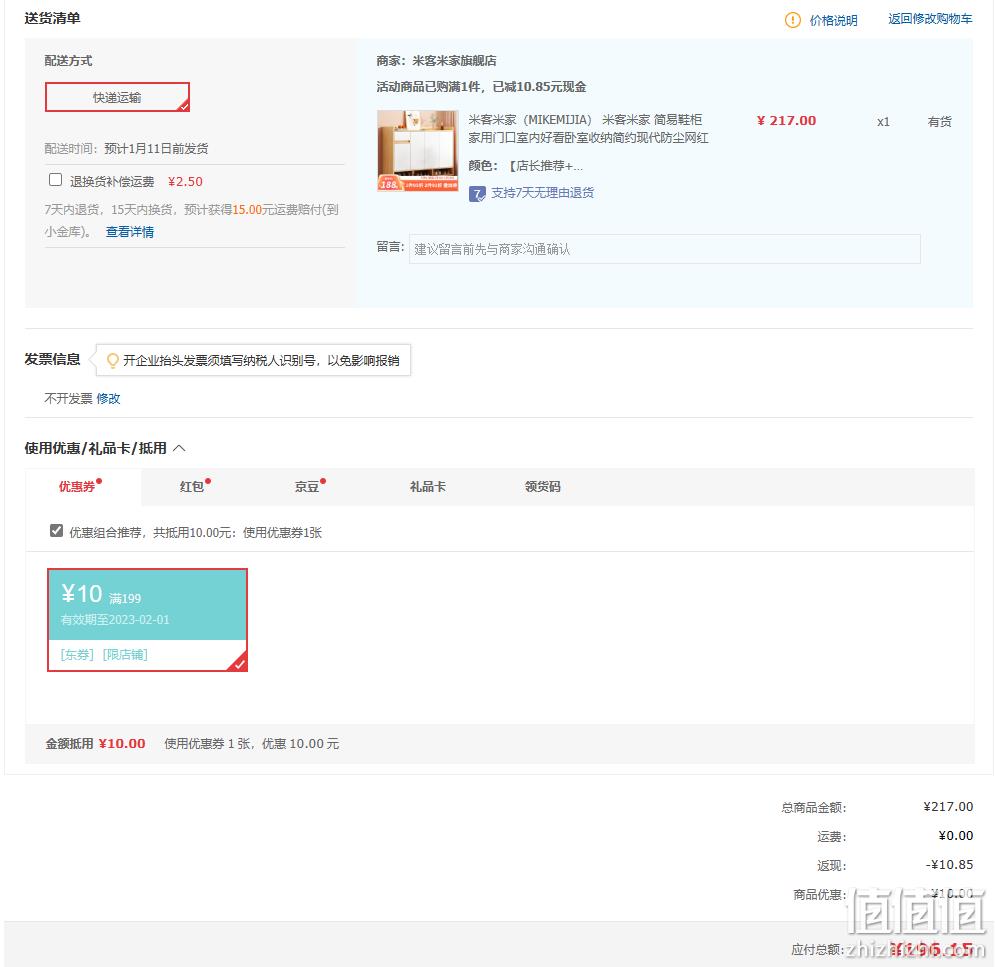Click the shoe cabinet product thumbnail
The width and height of the screenshot is (995, 967).
(x=418, y=150)
